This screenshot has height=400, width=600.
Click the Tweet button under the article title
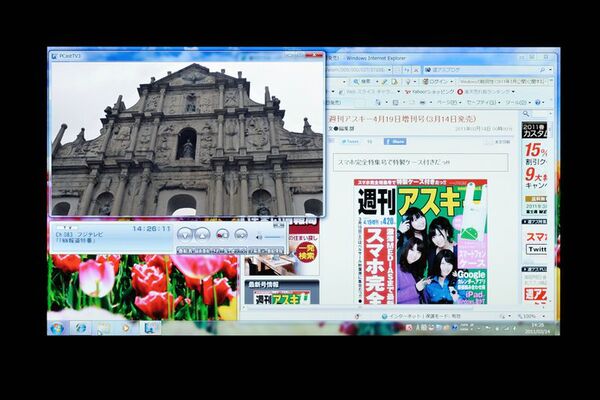click(x=350, y=142)
